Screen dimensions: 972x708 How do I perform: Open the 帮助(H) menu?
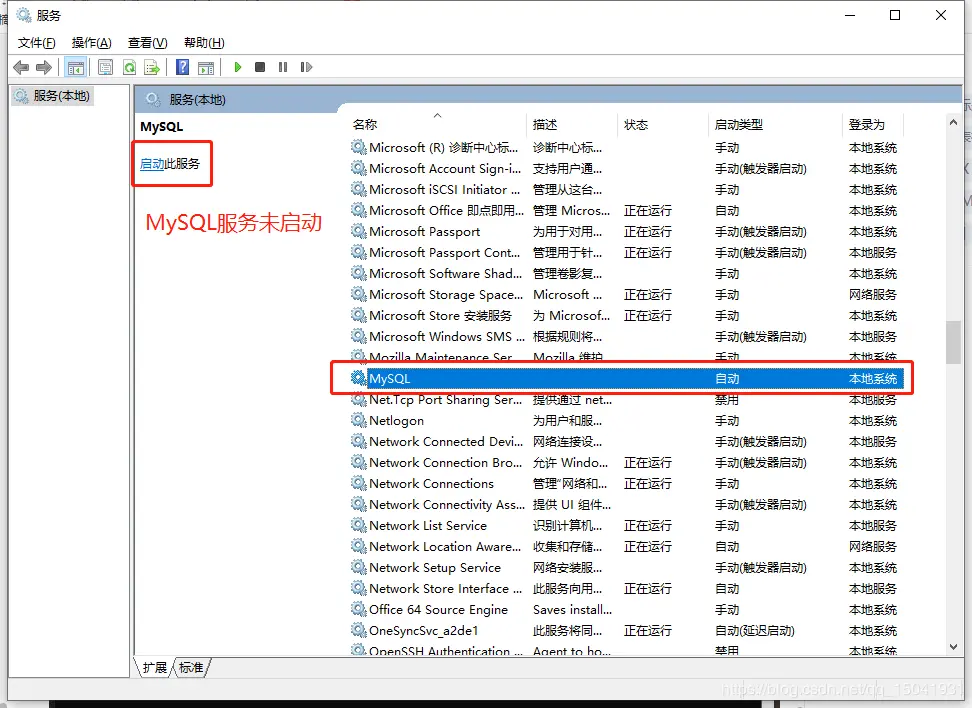204,43
